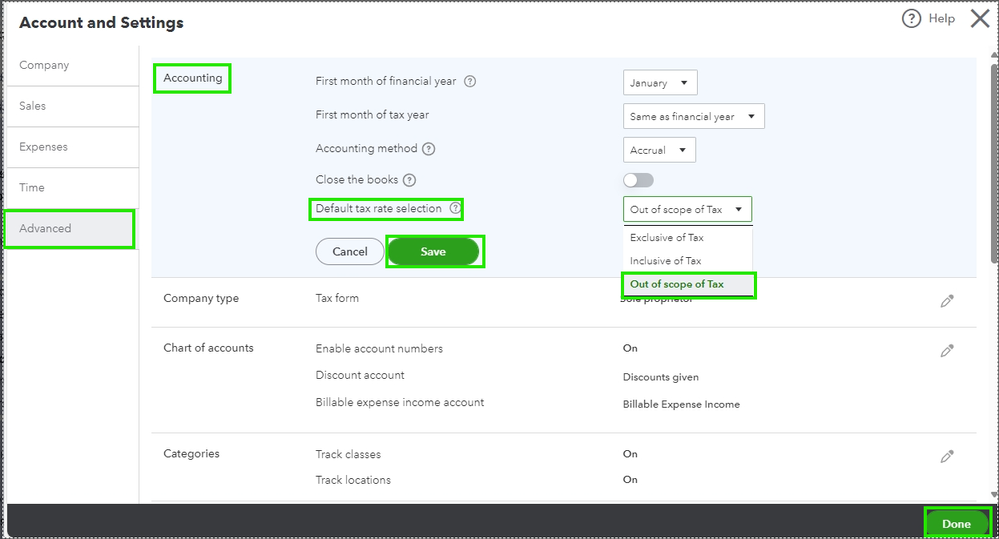The height and width of the screenshot is (539, 999).
Task: Click the Done button
Action: pyautogui.click(x=956, y=524)
